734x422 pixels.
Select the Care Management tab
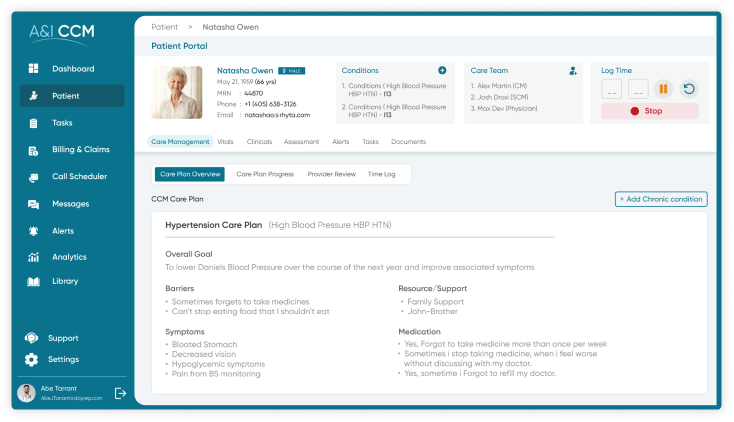click(180, 141)
